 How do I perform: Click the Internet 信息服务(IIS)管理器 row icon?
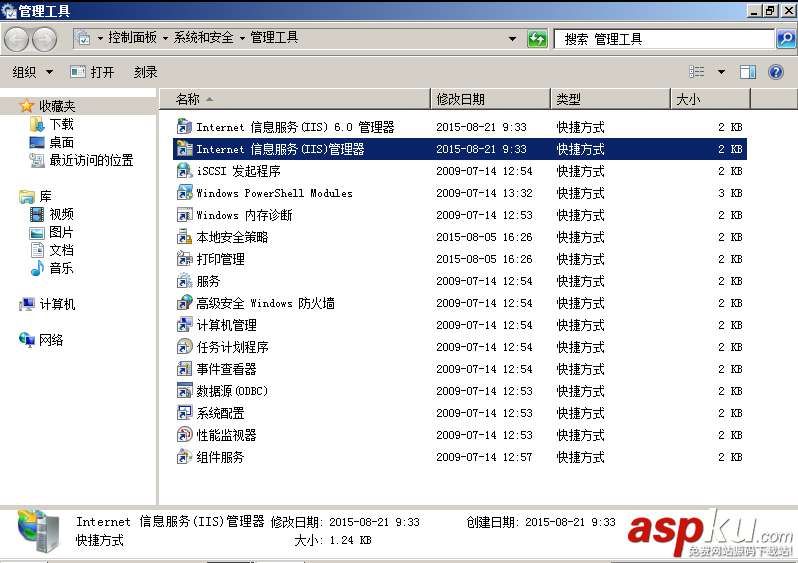[x=184, y=149]
